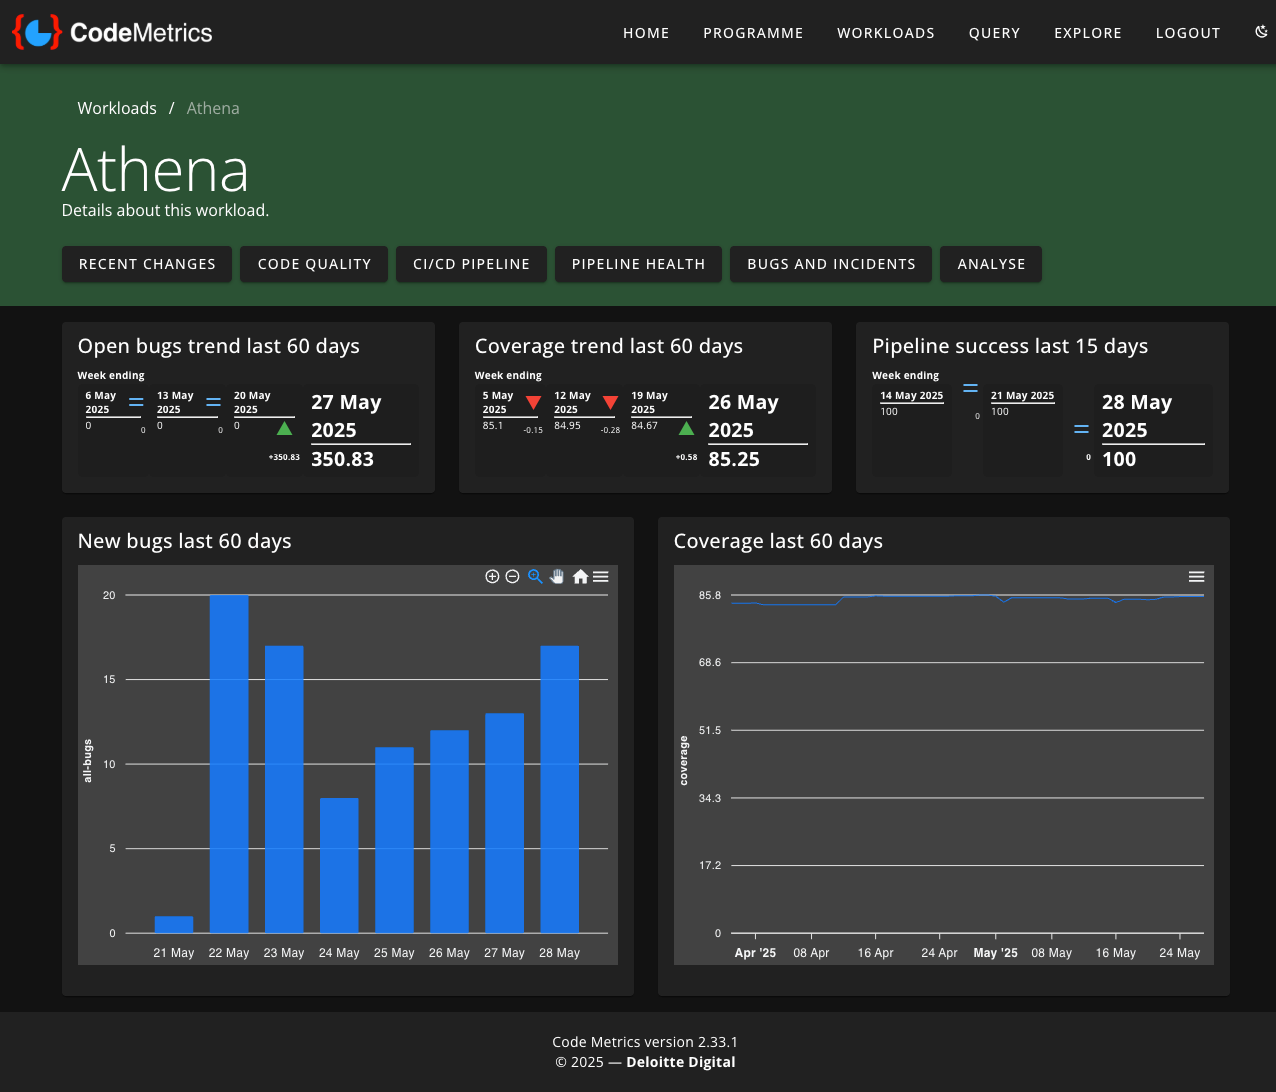Open the QUERY nav item

click(994, 33)
